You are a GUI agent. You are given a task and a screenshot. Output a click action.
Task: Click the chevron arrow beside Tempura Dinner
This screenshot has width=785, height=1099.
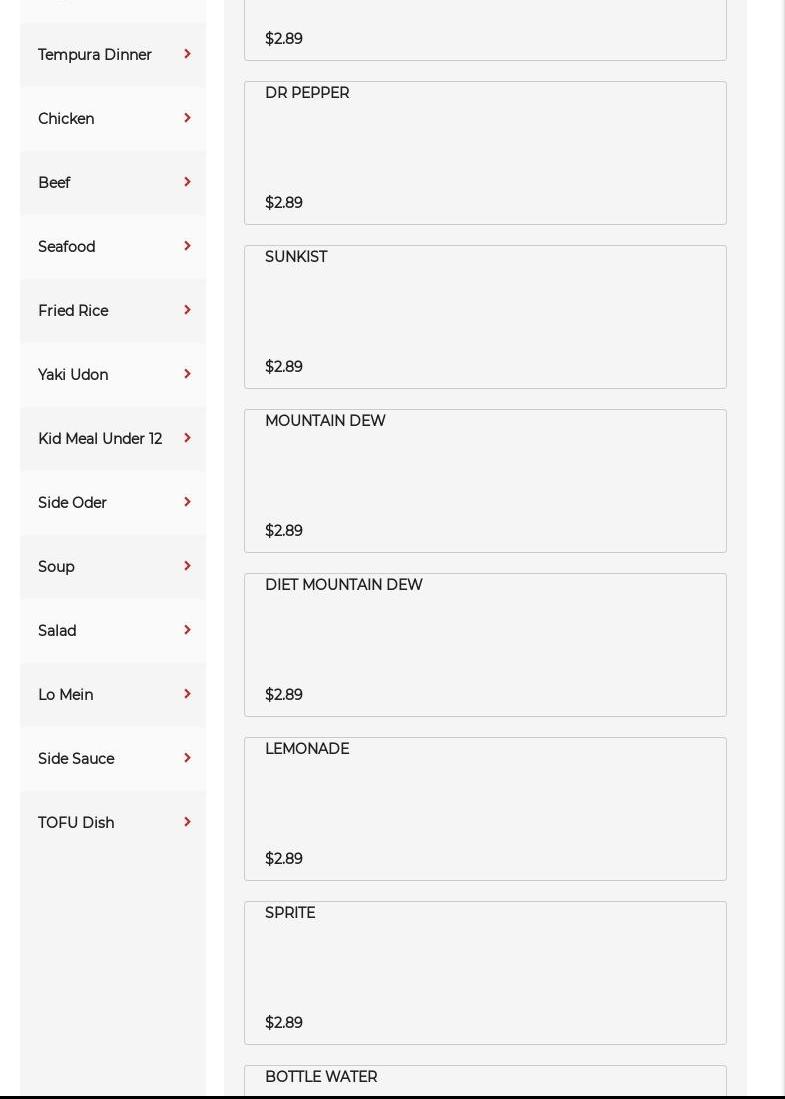coord(187,54)
